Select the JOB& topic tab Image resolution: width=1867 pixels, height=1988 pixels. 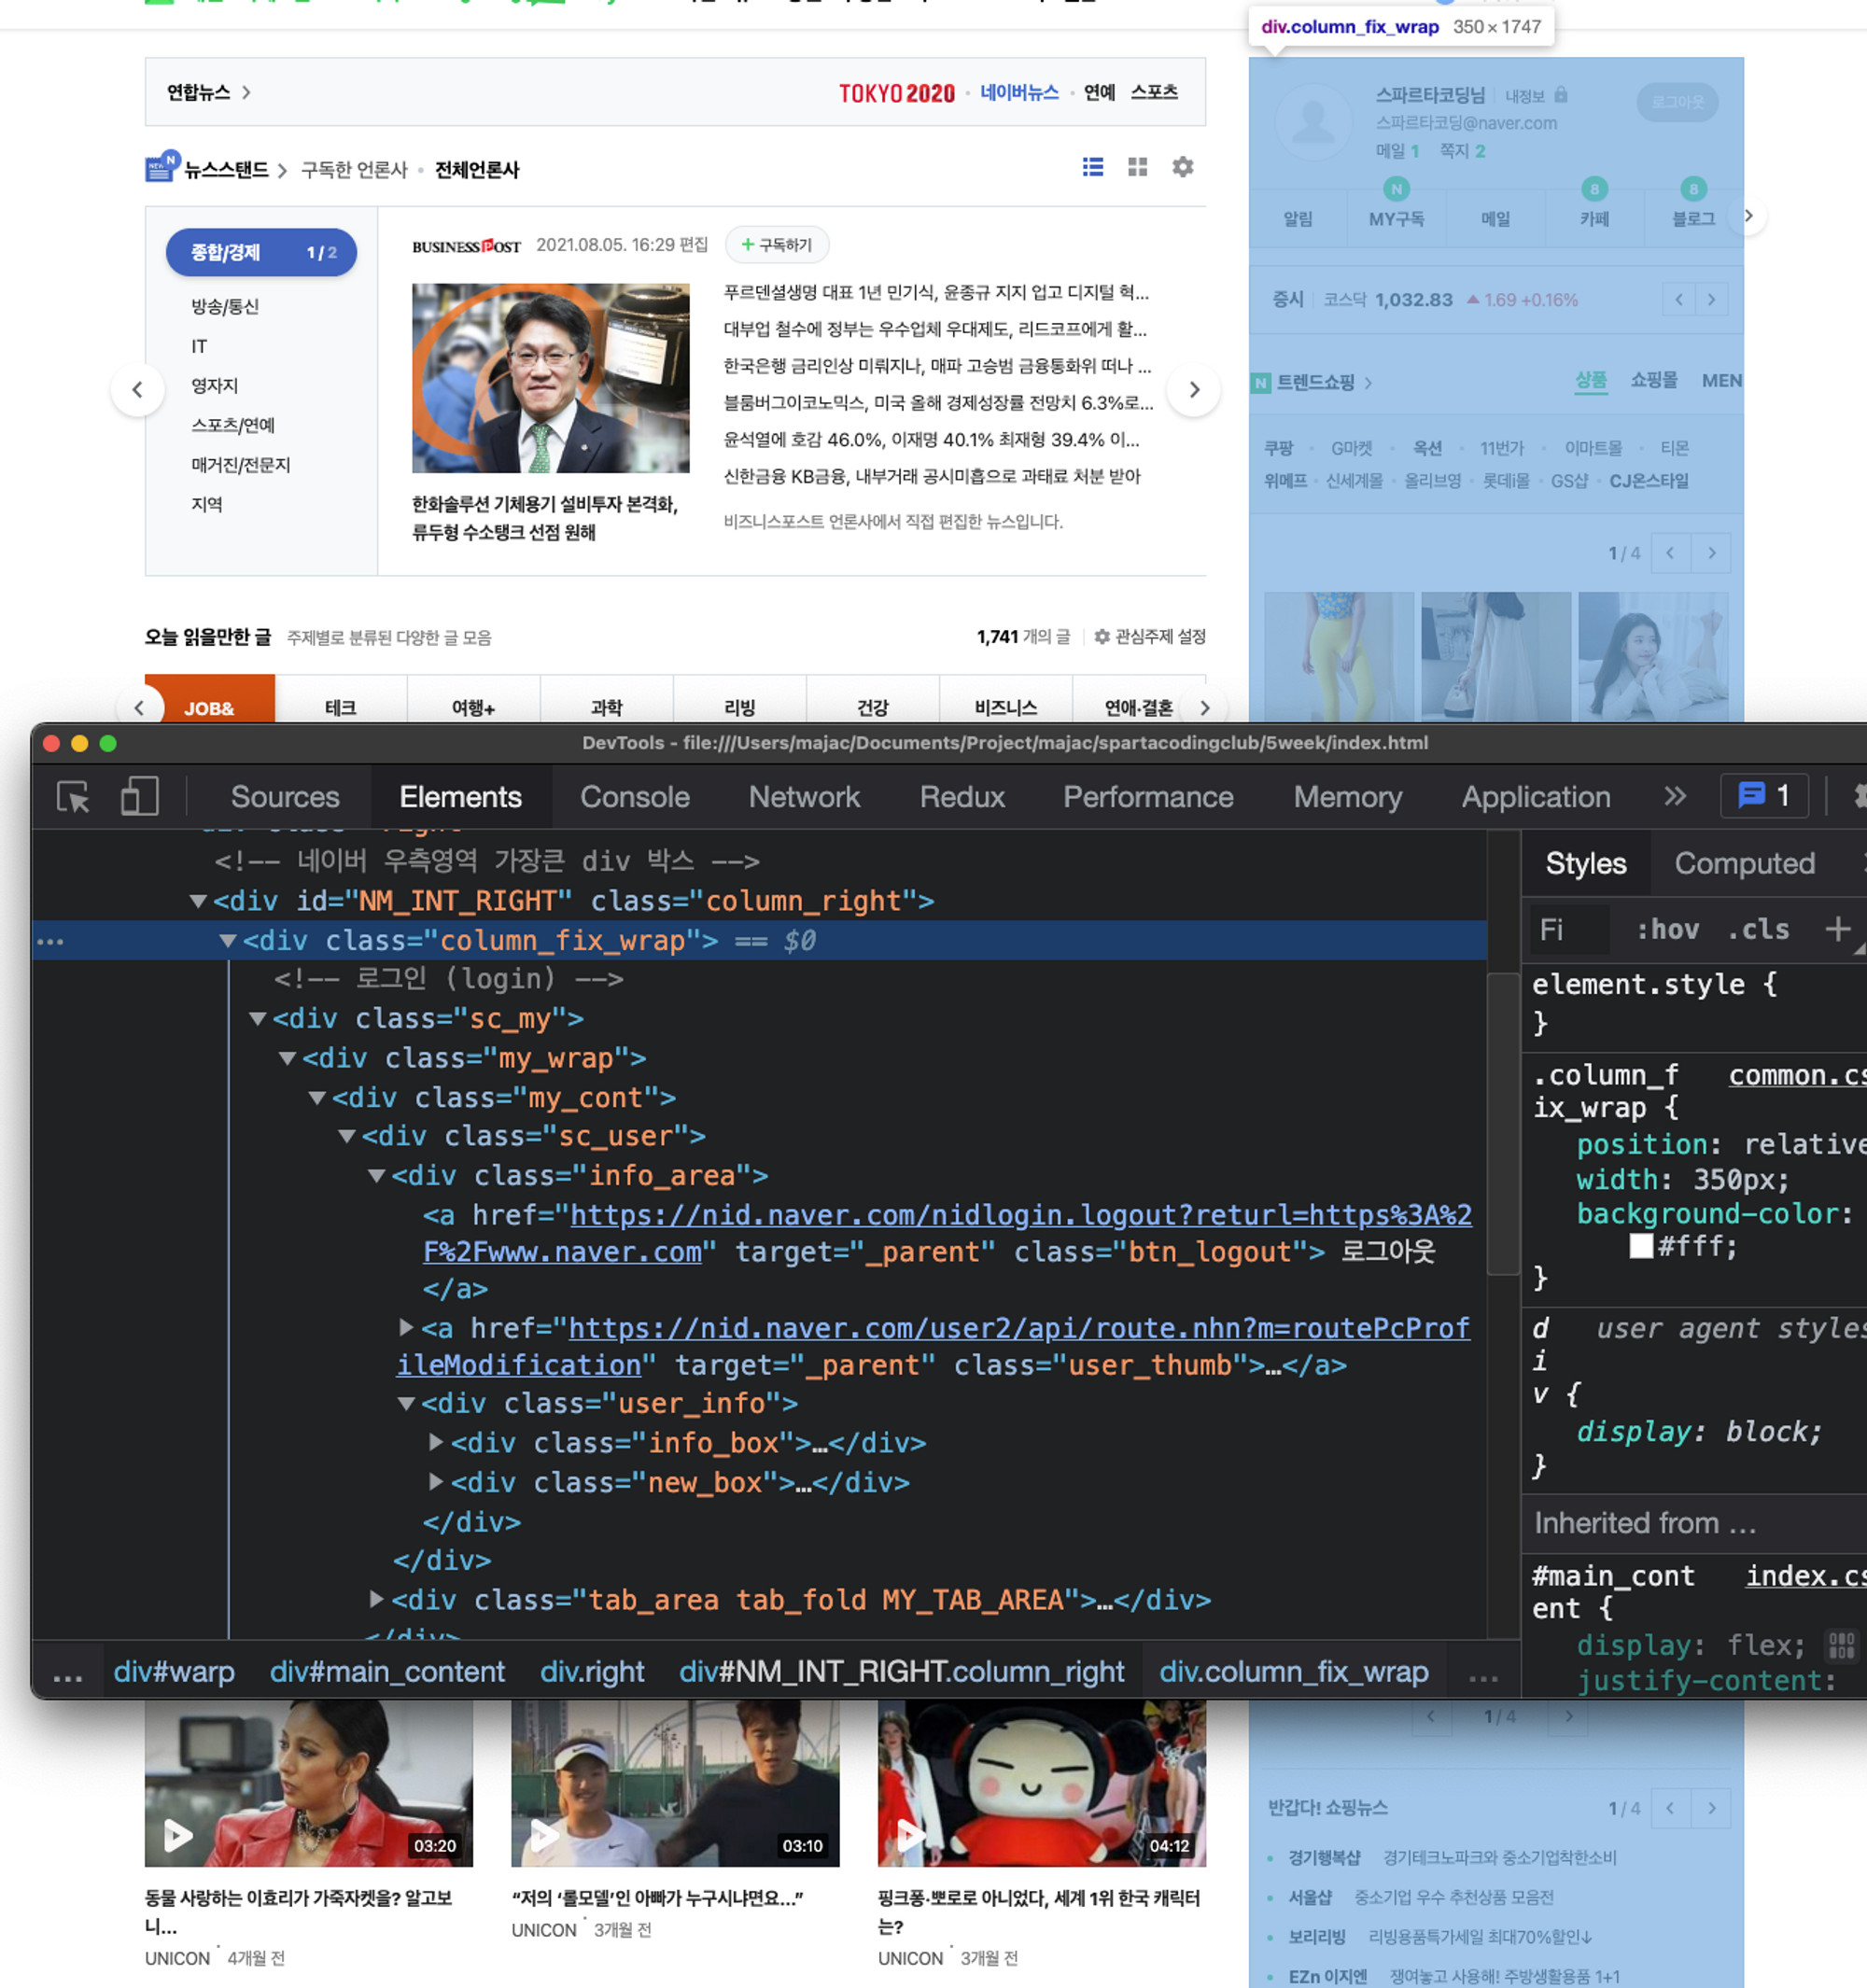(x=209, y=707)
